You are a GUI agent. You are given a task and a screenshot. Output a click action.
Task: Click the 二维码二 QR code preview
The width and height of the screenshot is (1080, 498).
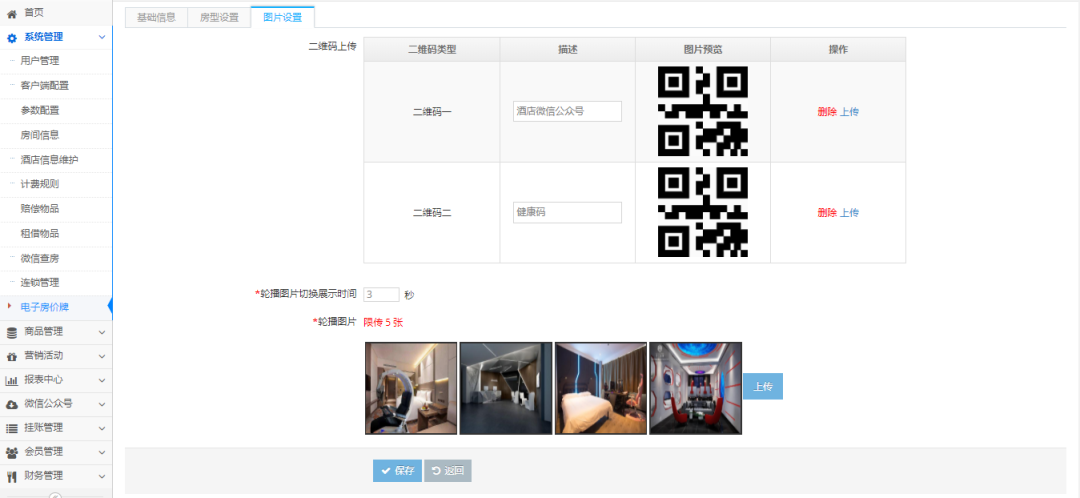[703, 213]
